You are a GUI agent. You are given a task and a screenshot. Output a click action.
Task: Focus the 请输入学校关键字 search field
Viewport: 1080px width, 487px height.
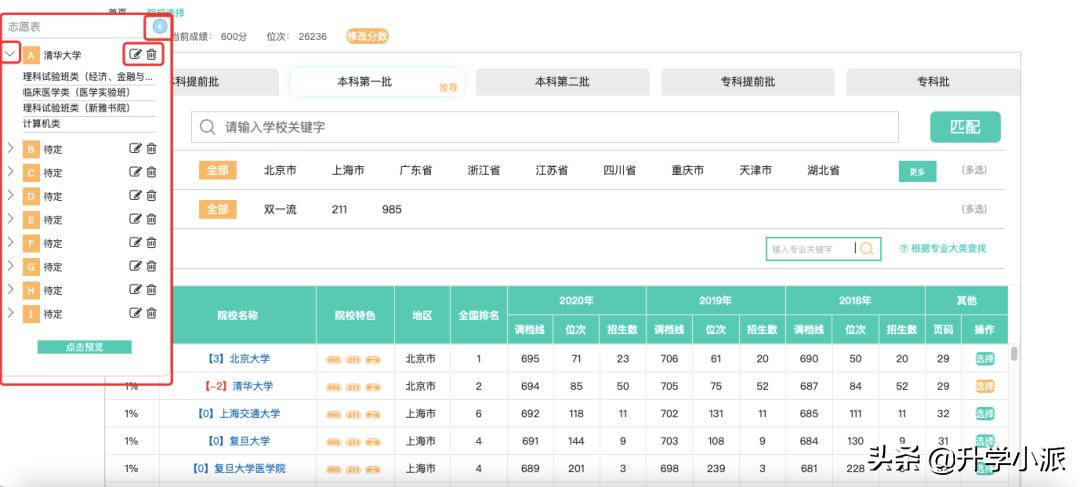(x=545, y=127)
